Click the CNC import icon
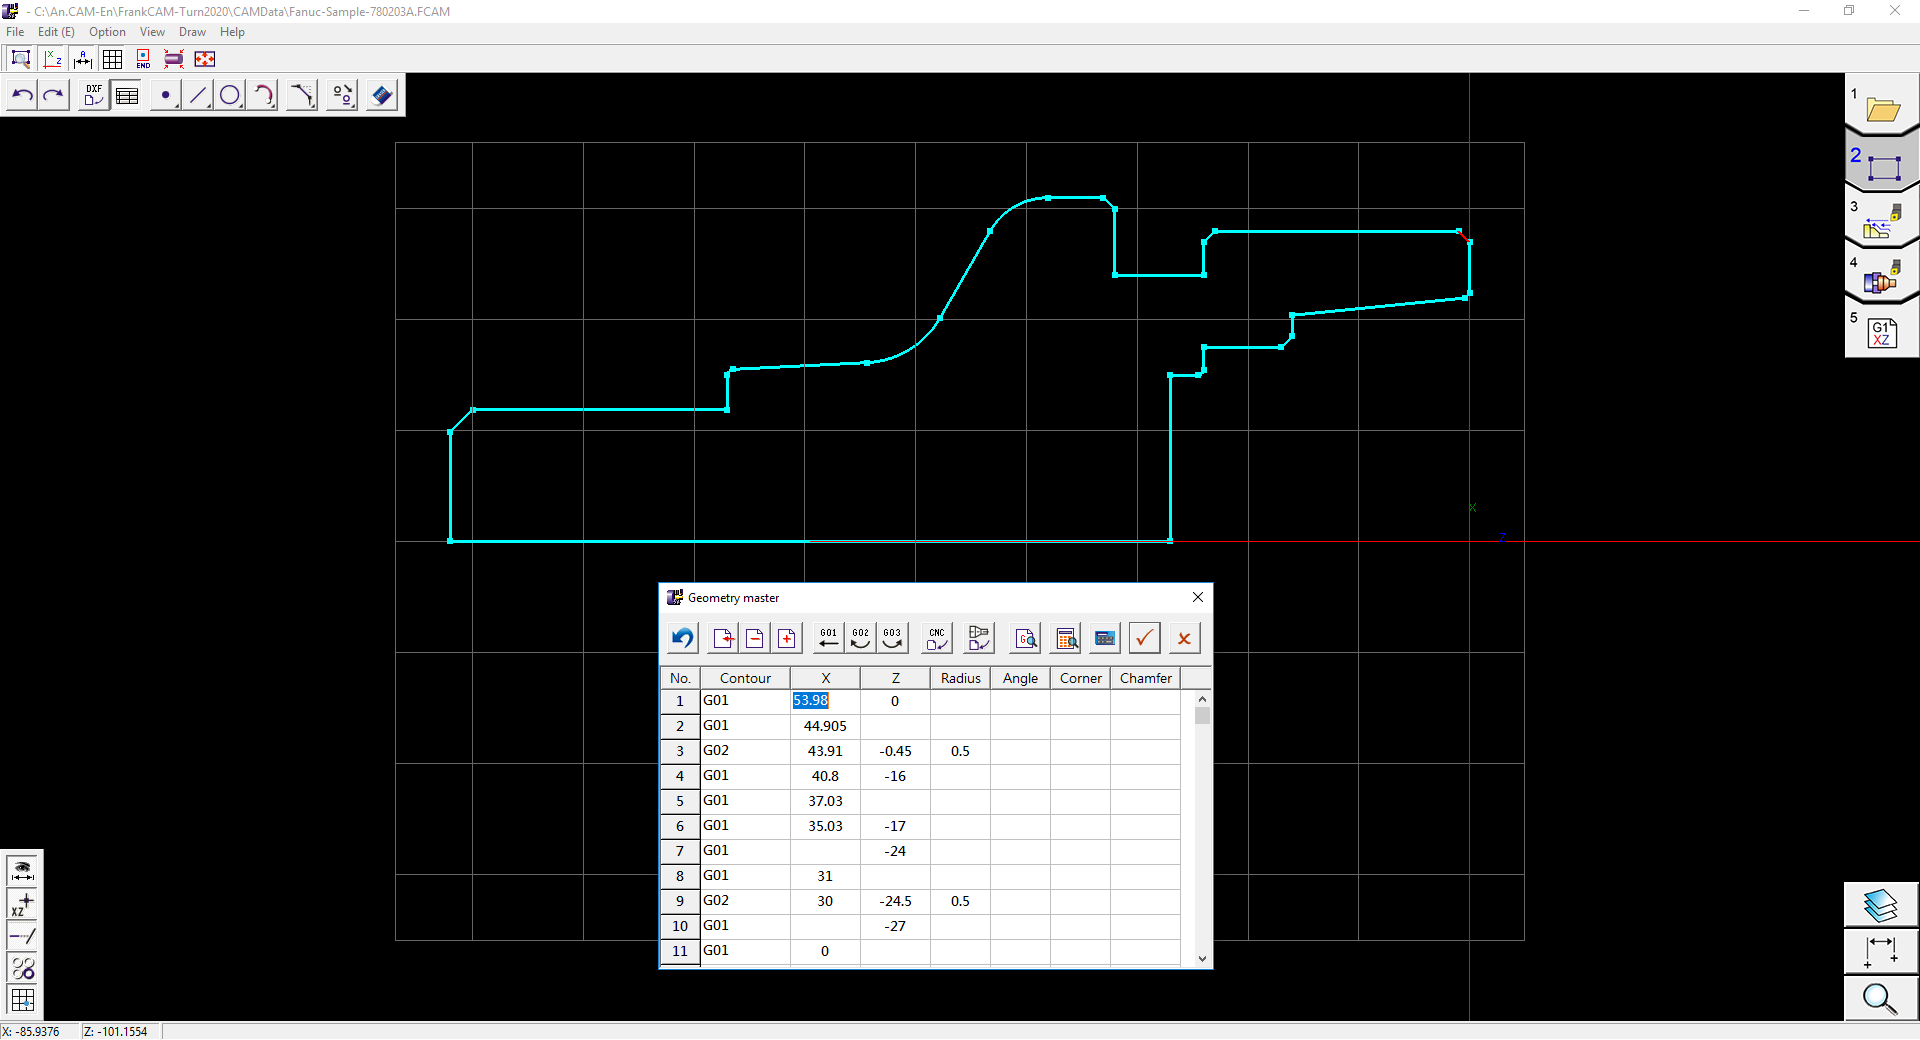 coord(937,638)
